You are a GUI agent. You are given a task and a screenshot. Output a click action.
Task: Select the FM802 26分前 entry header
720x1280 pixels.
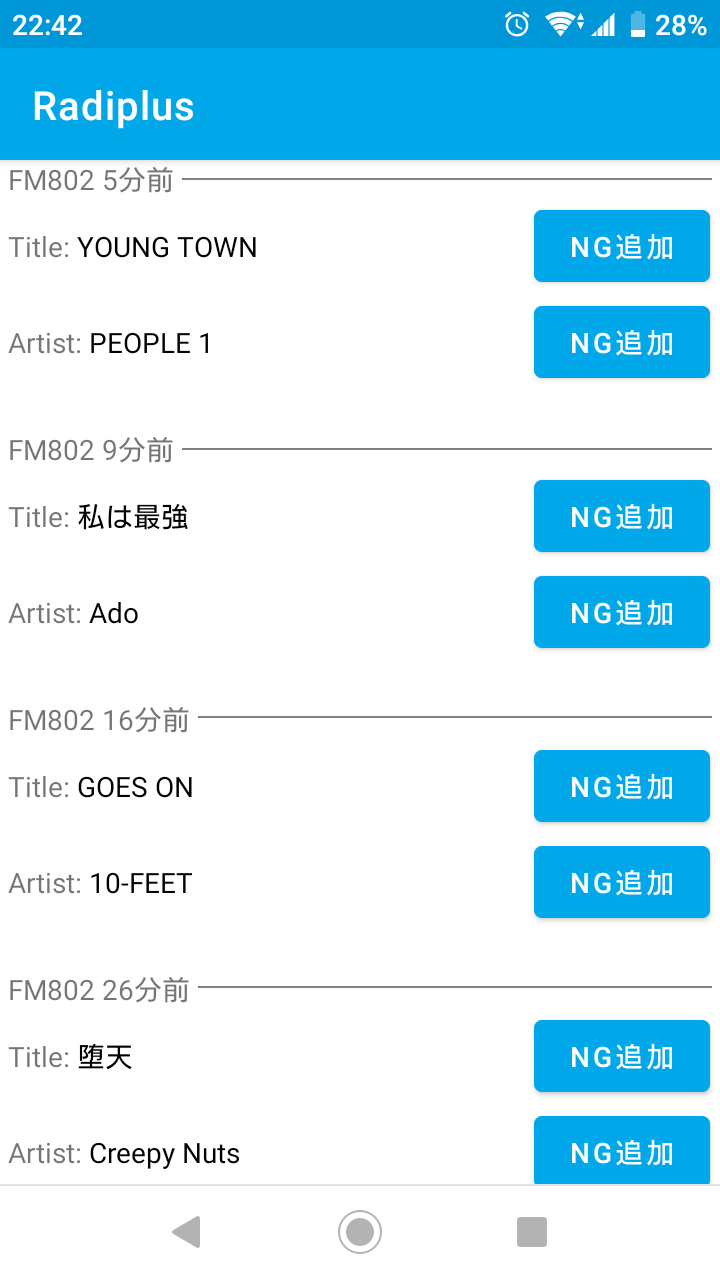[x=99, y=990]
